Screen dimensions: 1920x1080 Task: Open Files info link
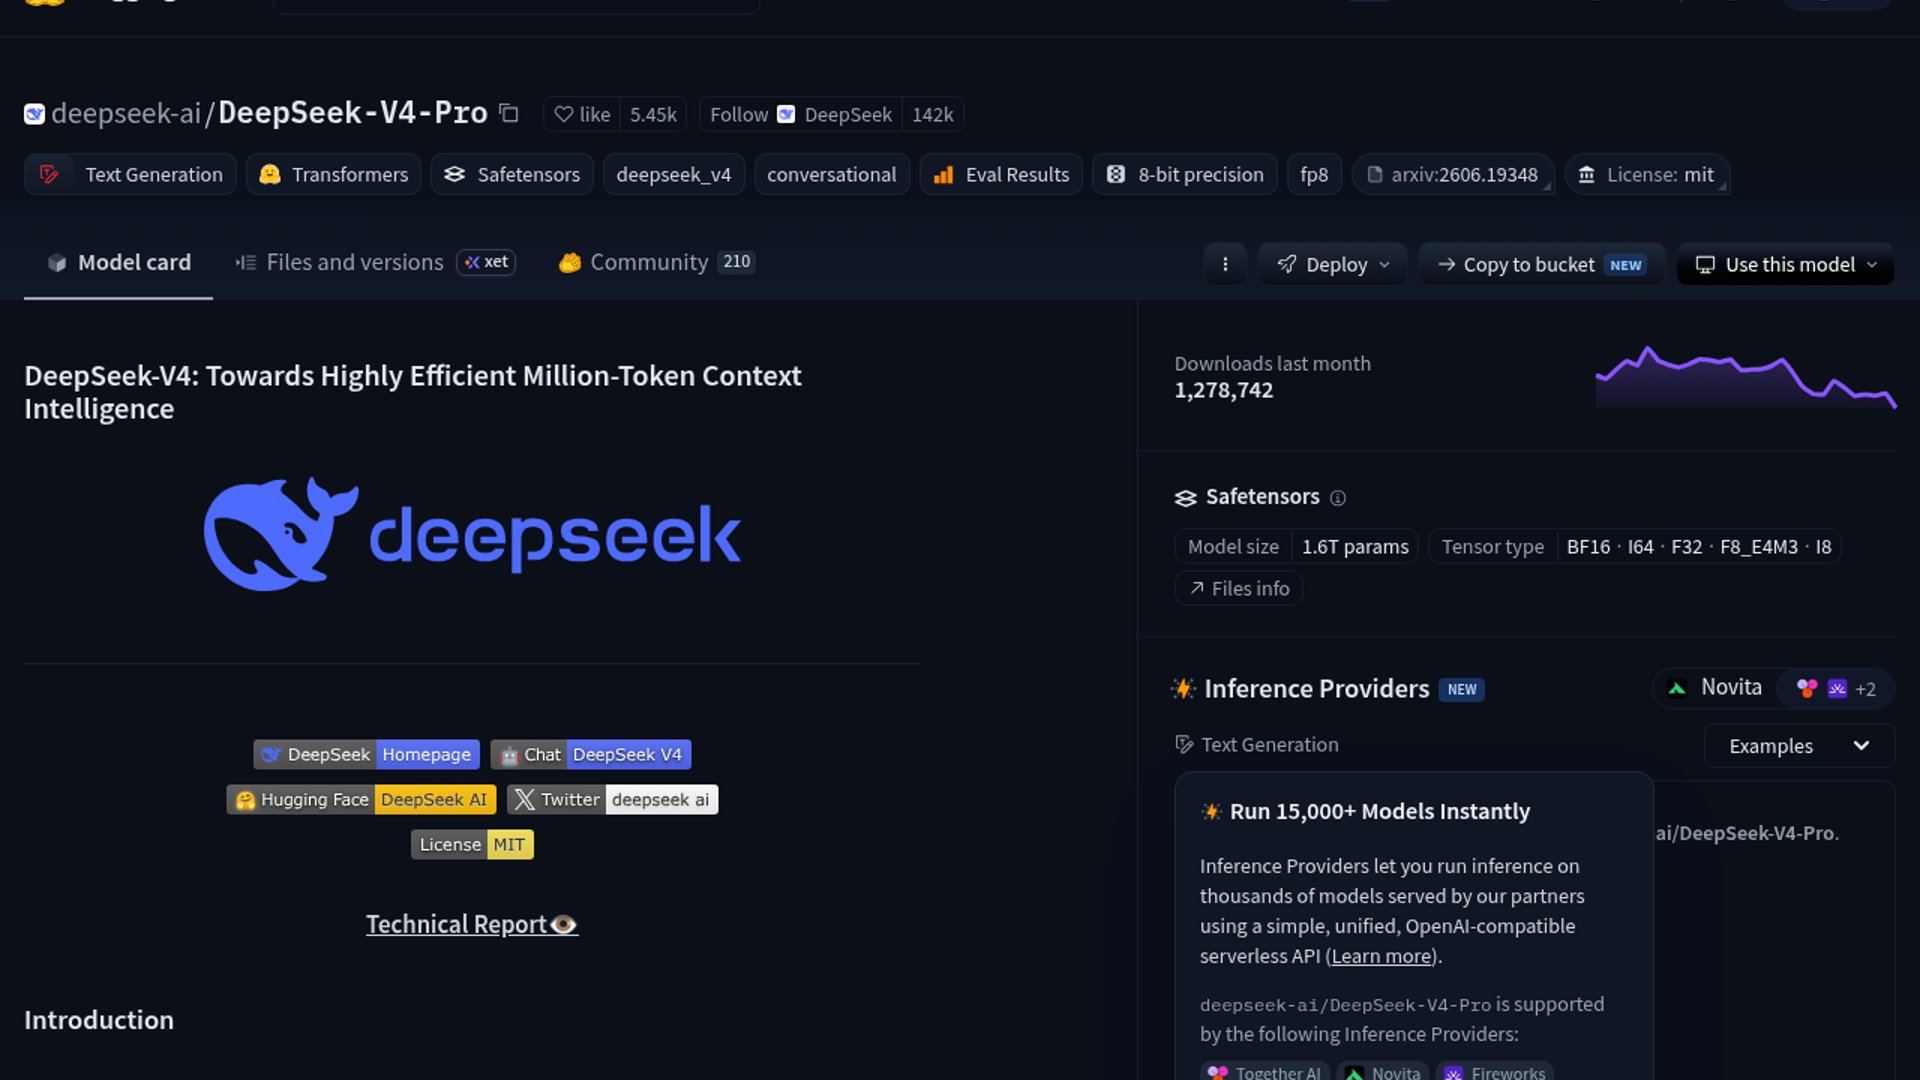(1239, 589)
